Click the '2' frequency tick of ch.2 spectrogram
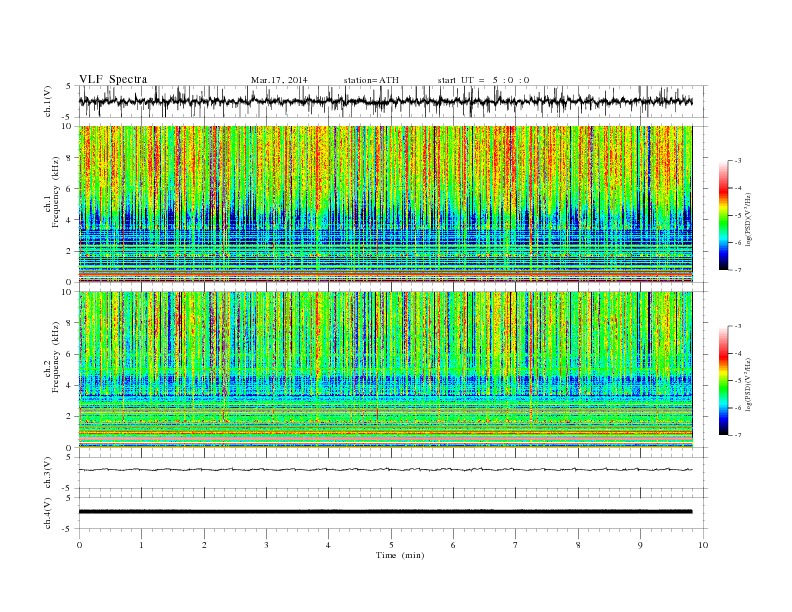The height and width of the screenshot is (612, 792). tap(70, 417)
